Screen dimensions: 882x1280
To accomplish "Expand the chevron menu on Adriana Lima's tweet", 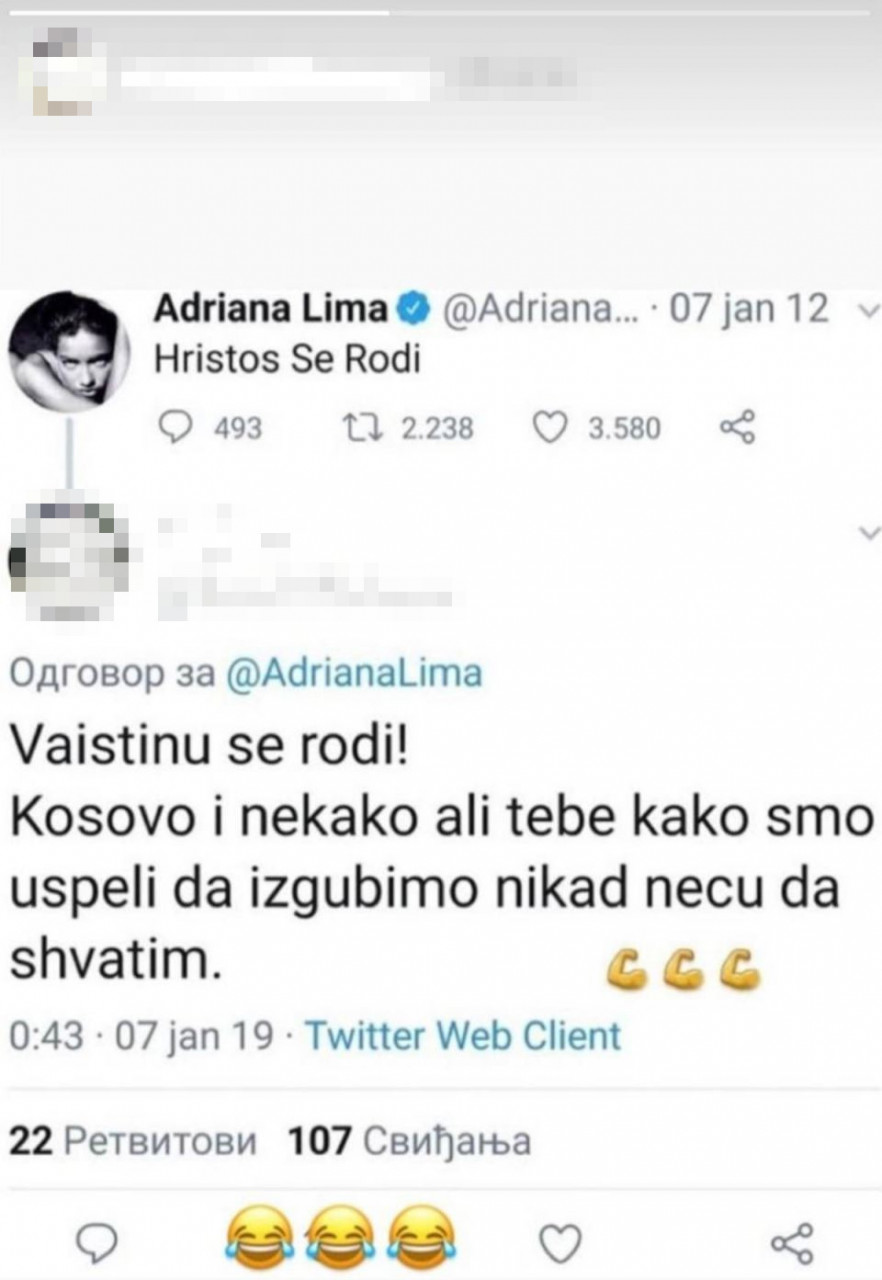I will [x=866, y=311].
